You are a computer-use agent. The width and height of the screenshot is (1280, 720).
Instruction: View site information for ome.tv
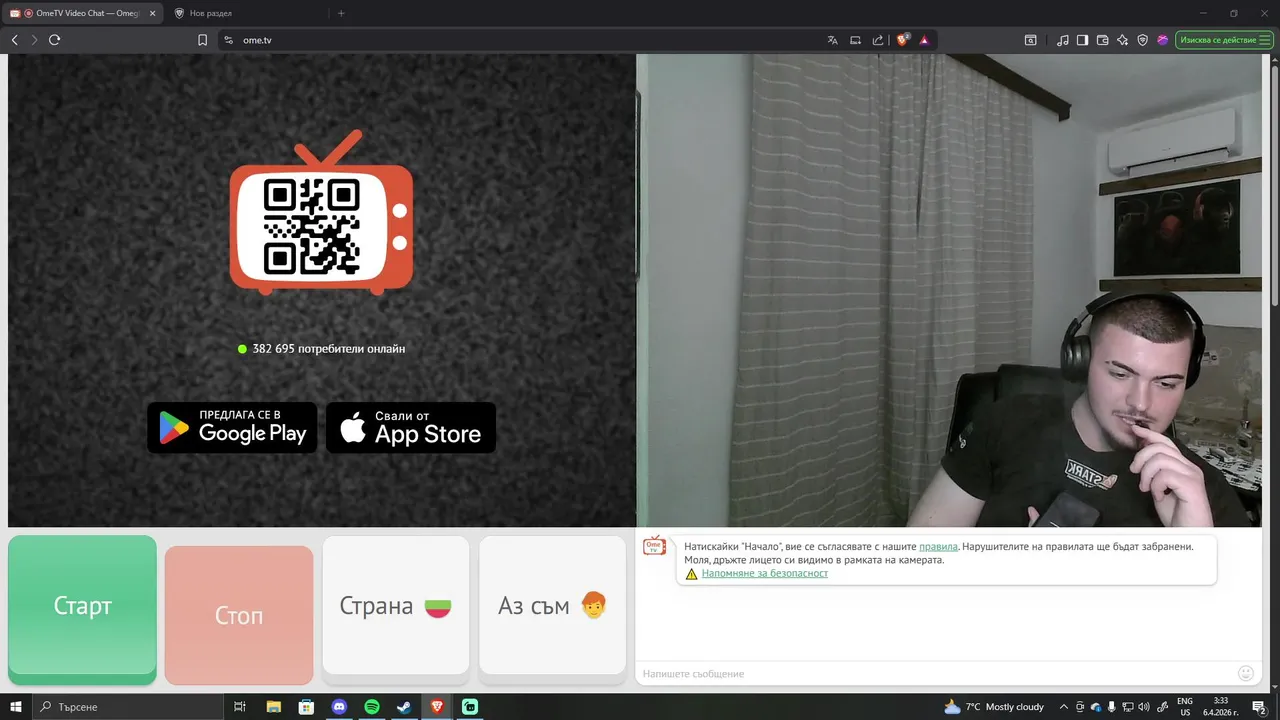[228, 40]
